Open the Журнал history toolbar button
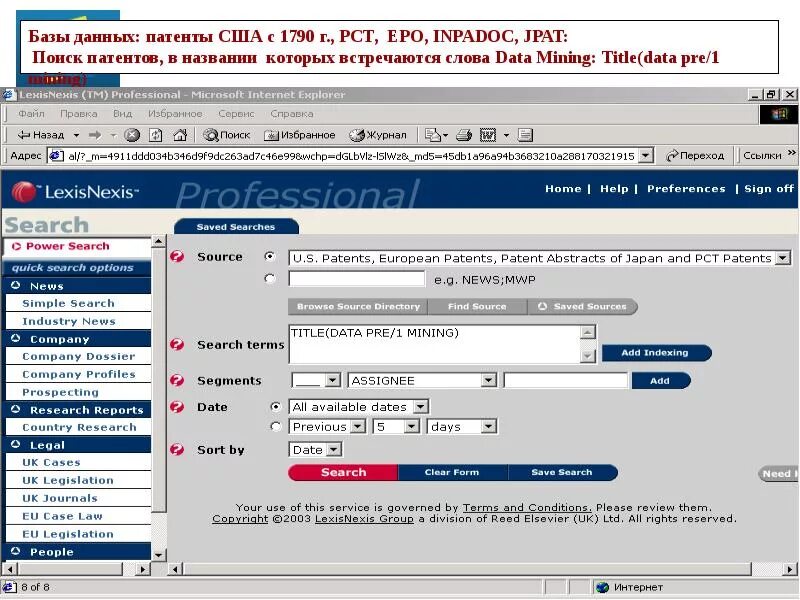 tap(378, 135)
